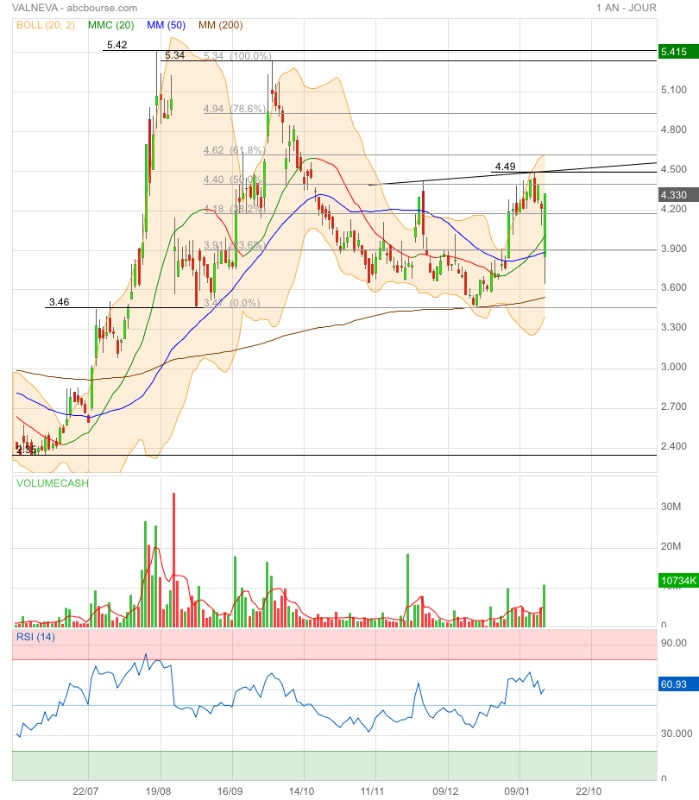
Task: Click the green 10734K volume tag
Action: 677,580
